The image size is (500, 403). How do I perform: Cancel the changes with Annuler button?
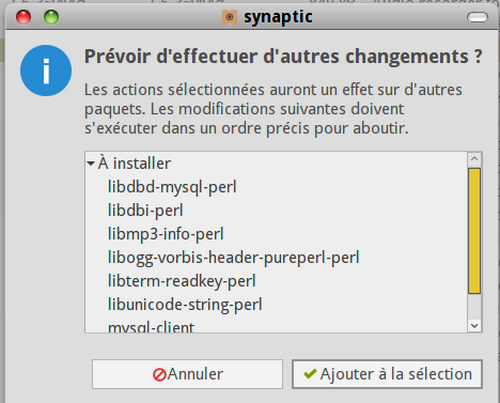pos(187,374)
